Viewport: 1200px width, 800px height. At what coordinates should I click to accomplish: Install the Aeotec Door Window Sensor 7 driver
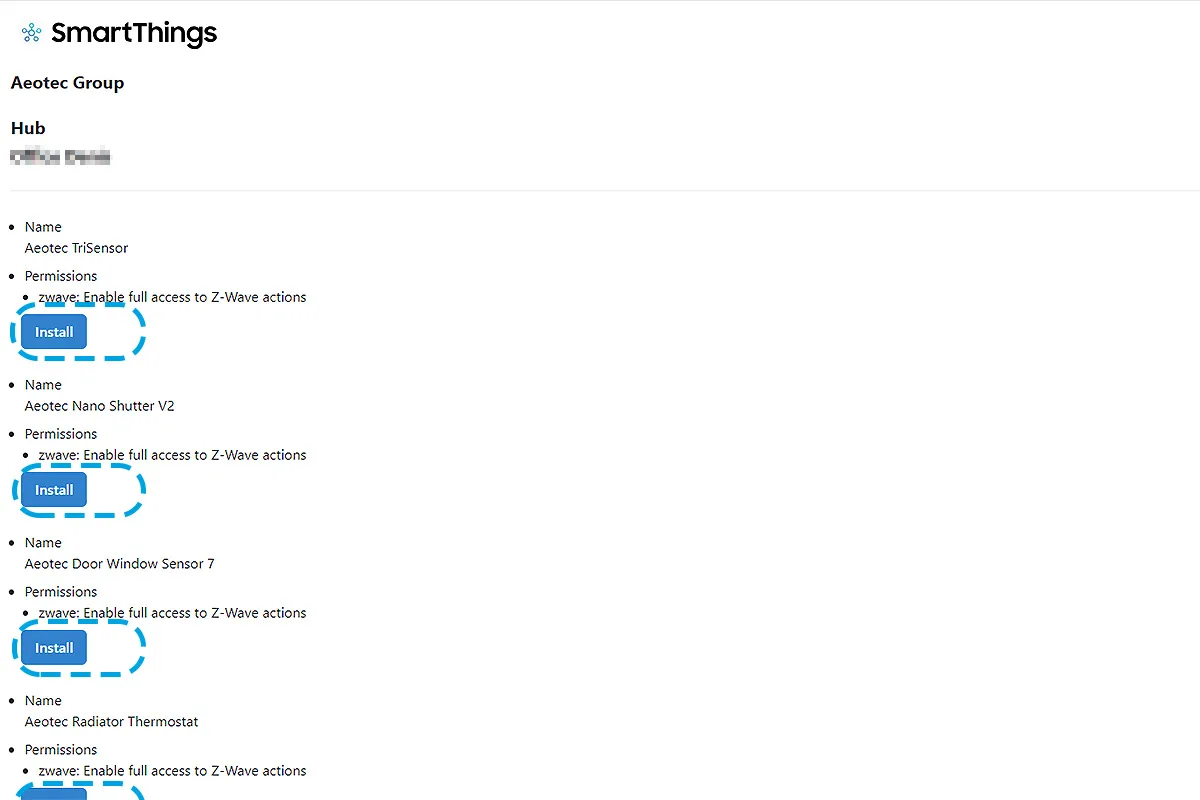pyautogui.click(x=53, y=647)
